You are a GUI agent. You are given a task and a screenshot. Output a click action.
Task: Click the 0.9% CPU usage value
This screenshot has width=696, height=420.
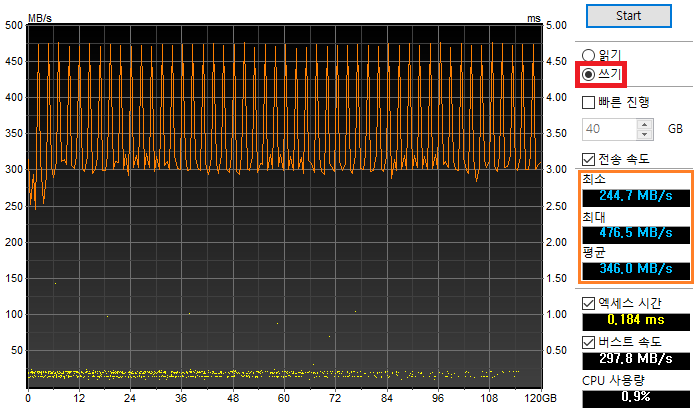636,397
